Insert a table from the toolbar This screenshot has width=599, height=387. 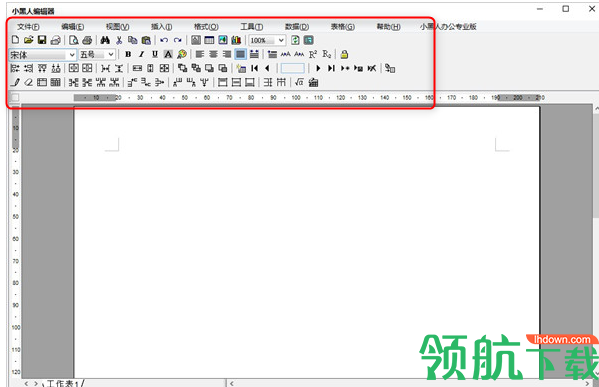[209, 40]
